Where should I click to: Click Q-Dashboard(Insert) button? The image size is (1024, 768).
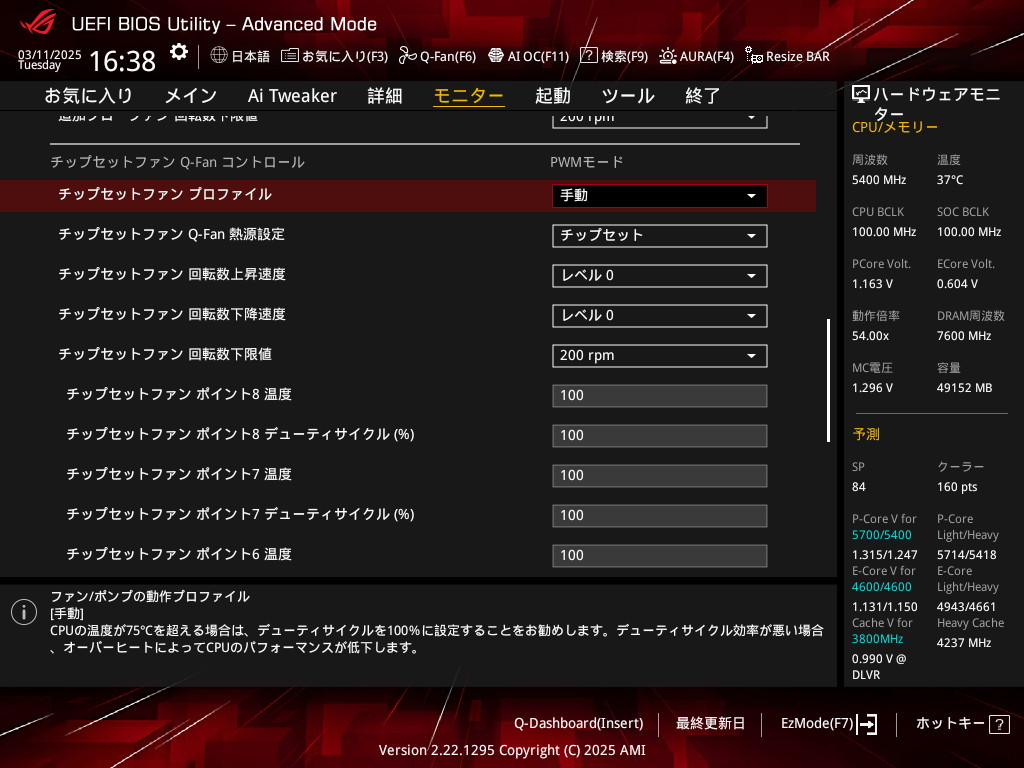(579, 724)
